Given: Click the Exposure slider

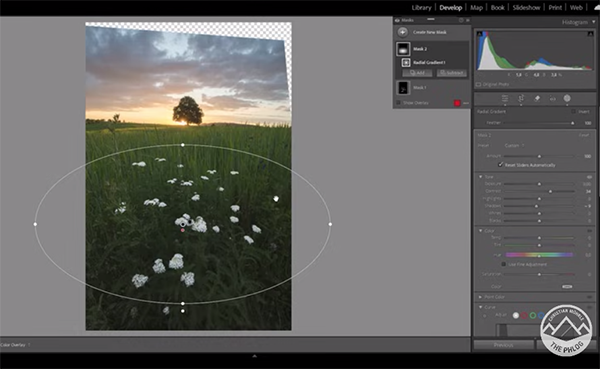Looking at the screenshot, I should point(539,184).
